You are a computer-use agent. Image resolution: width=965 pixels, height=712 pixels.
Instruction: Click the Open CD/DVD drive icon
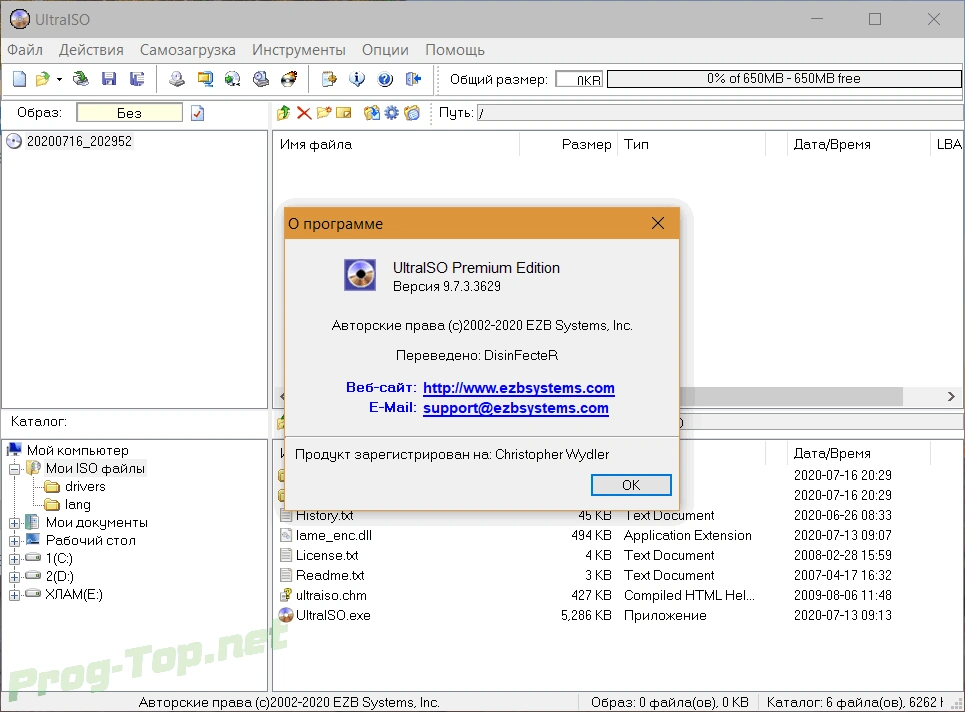(81, 79)
